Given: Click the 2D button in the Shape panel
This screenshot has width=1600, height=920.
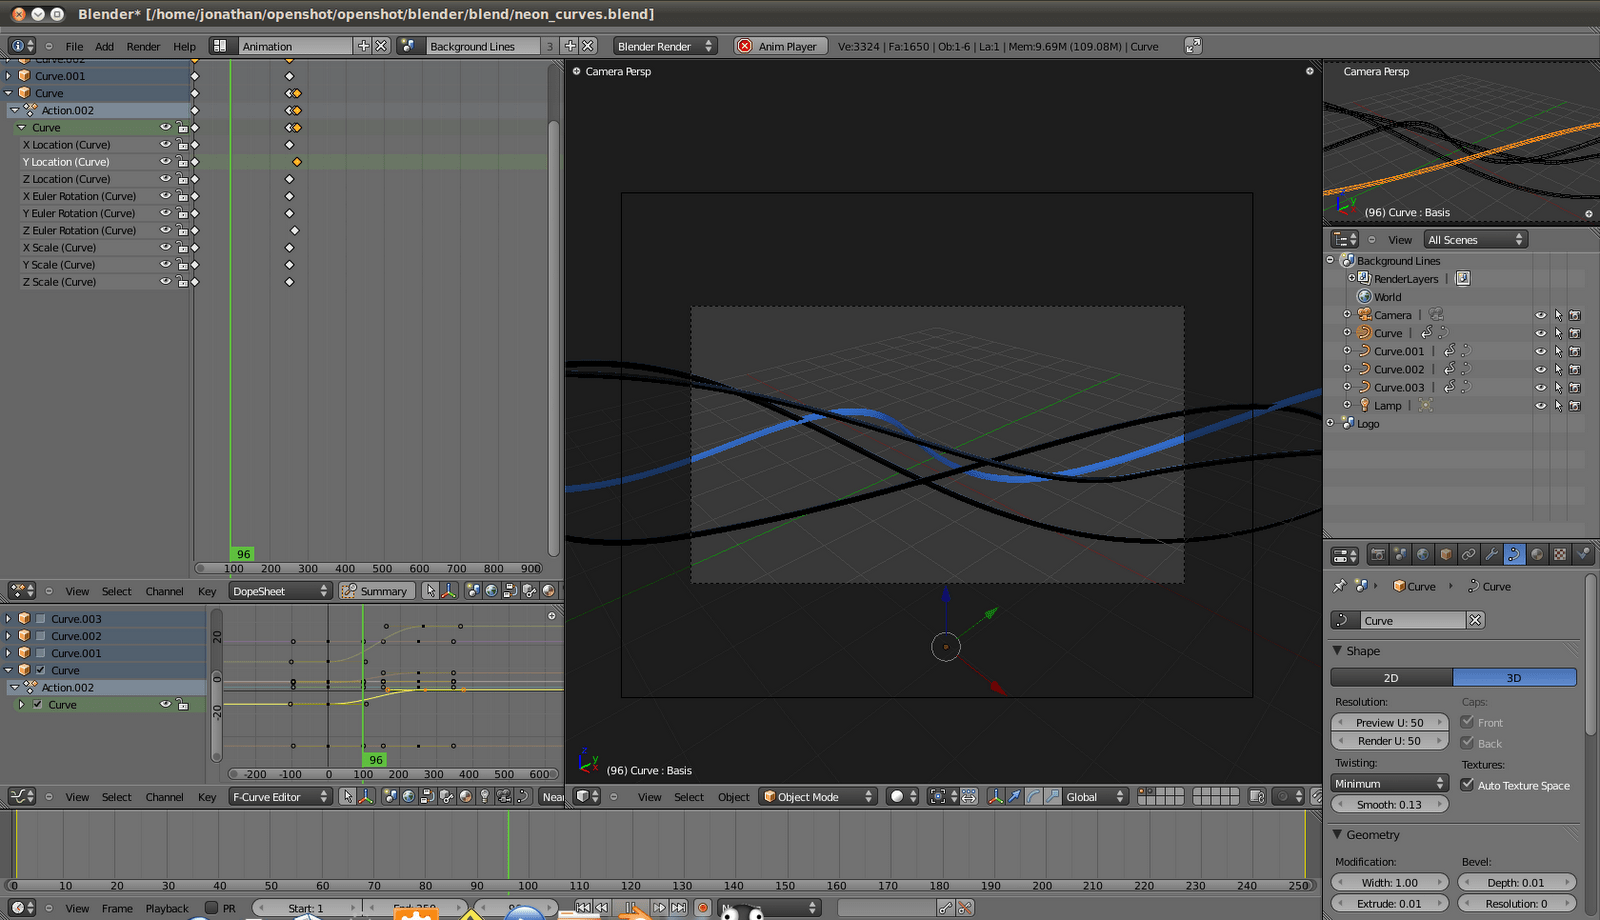Looking at the screenshot, I should coord(1390,677).
